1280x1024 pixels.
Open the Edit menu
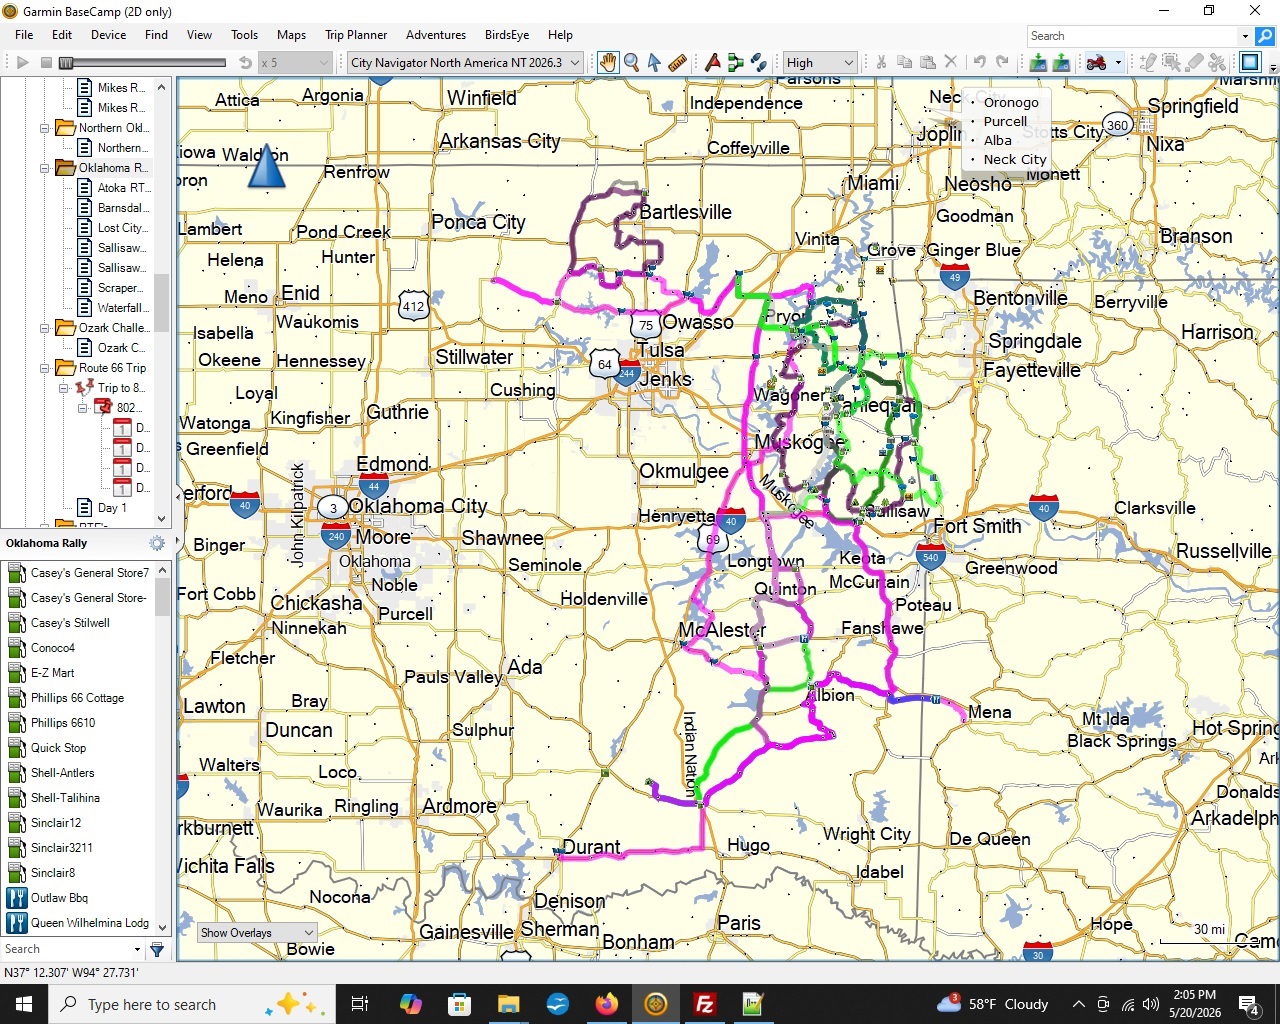click(x=62, y=34)
